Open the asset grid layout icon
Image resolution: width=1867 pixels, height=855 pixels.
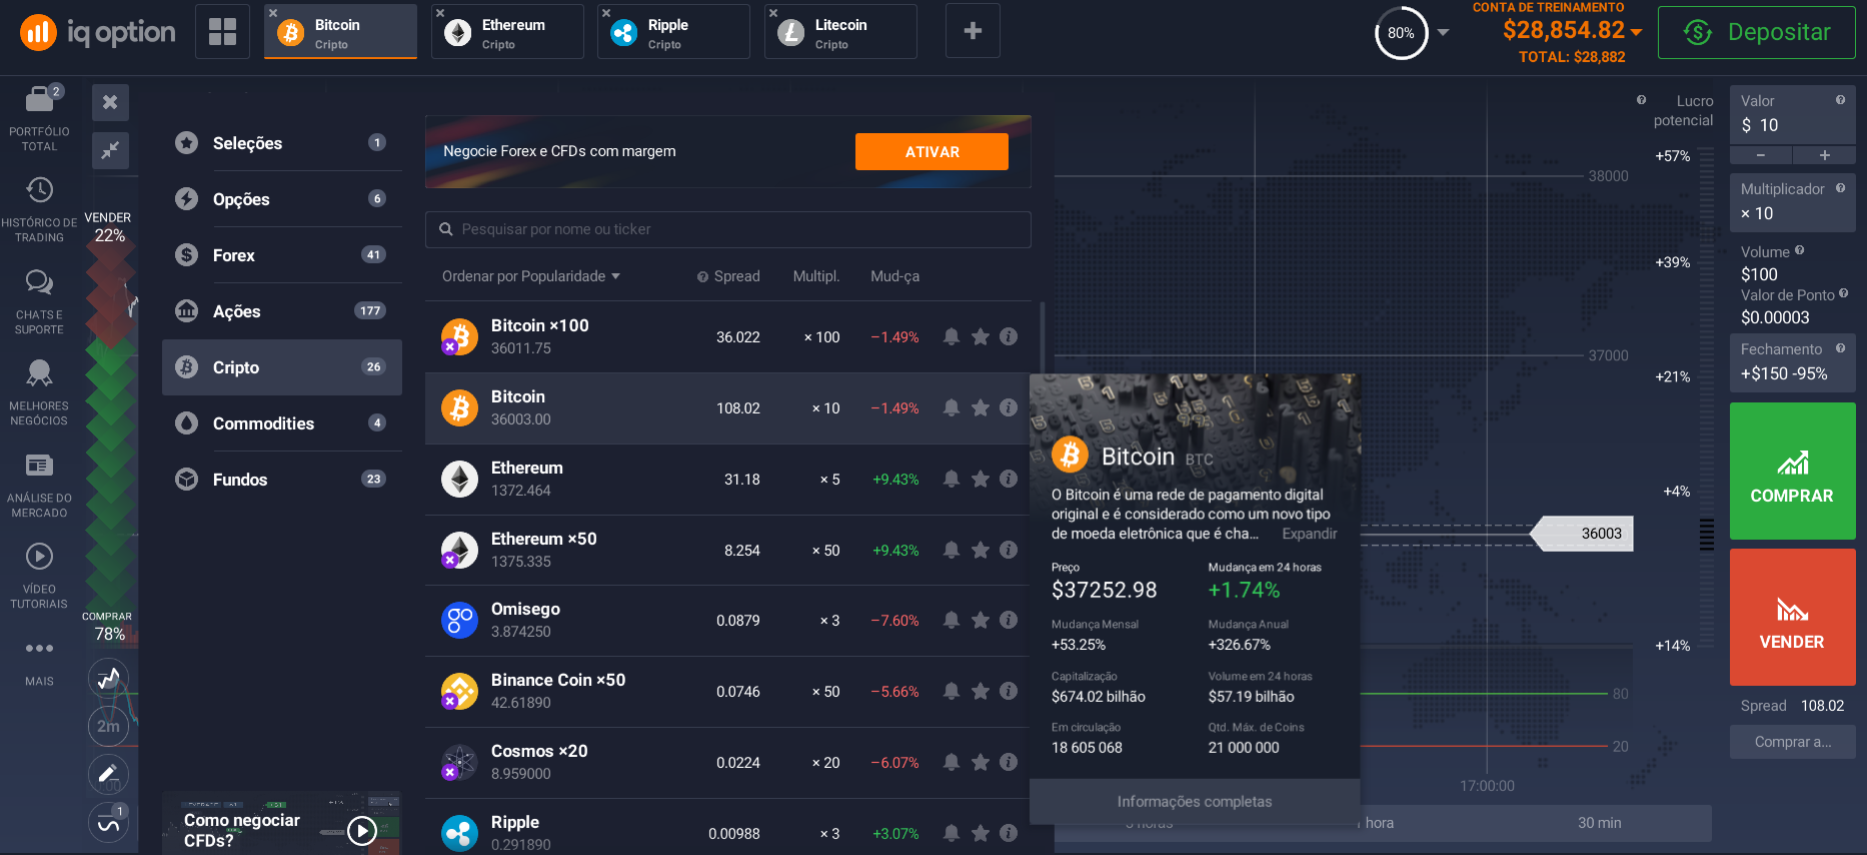click(x=222, y=32)
